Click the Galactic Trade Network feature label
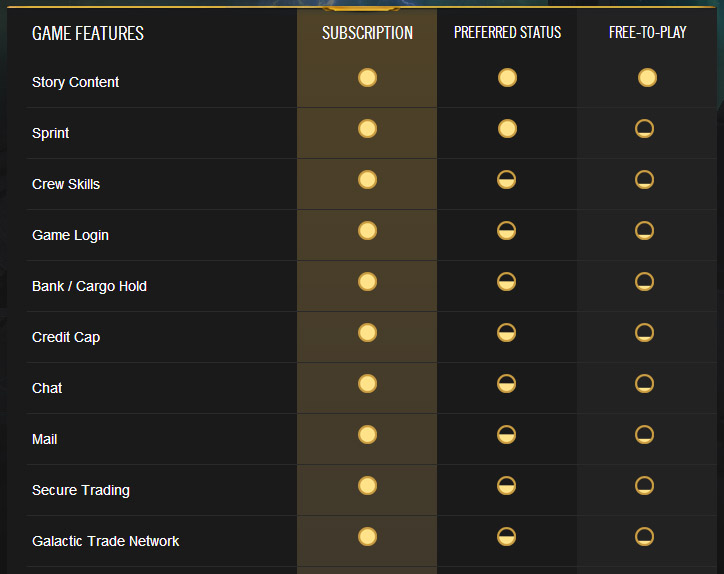 (105, 541)
